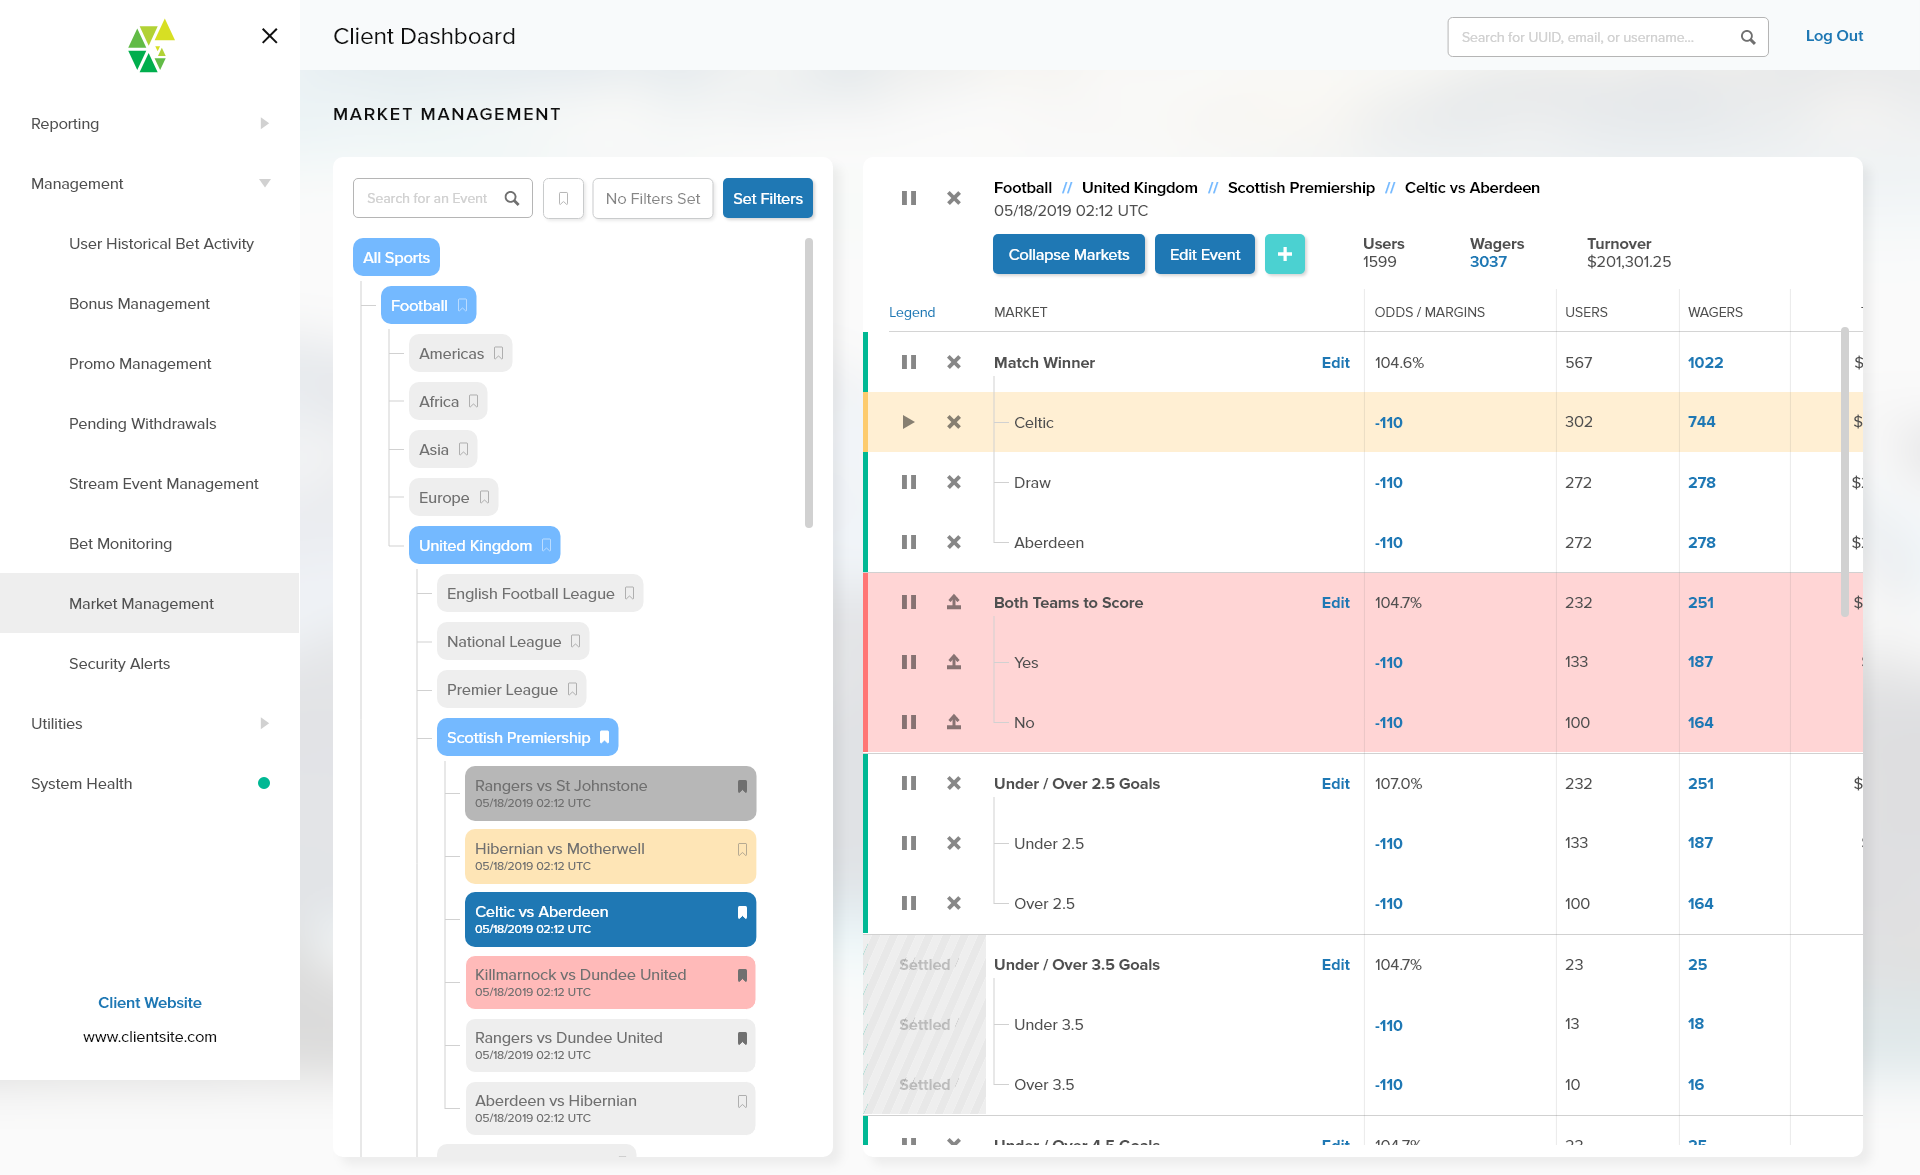
Task: Toggle the bookmark on Celtic vs Aberdeen
Action: point(741,912)
